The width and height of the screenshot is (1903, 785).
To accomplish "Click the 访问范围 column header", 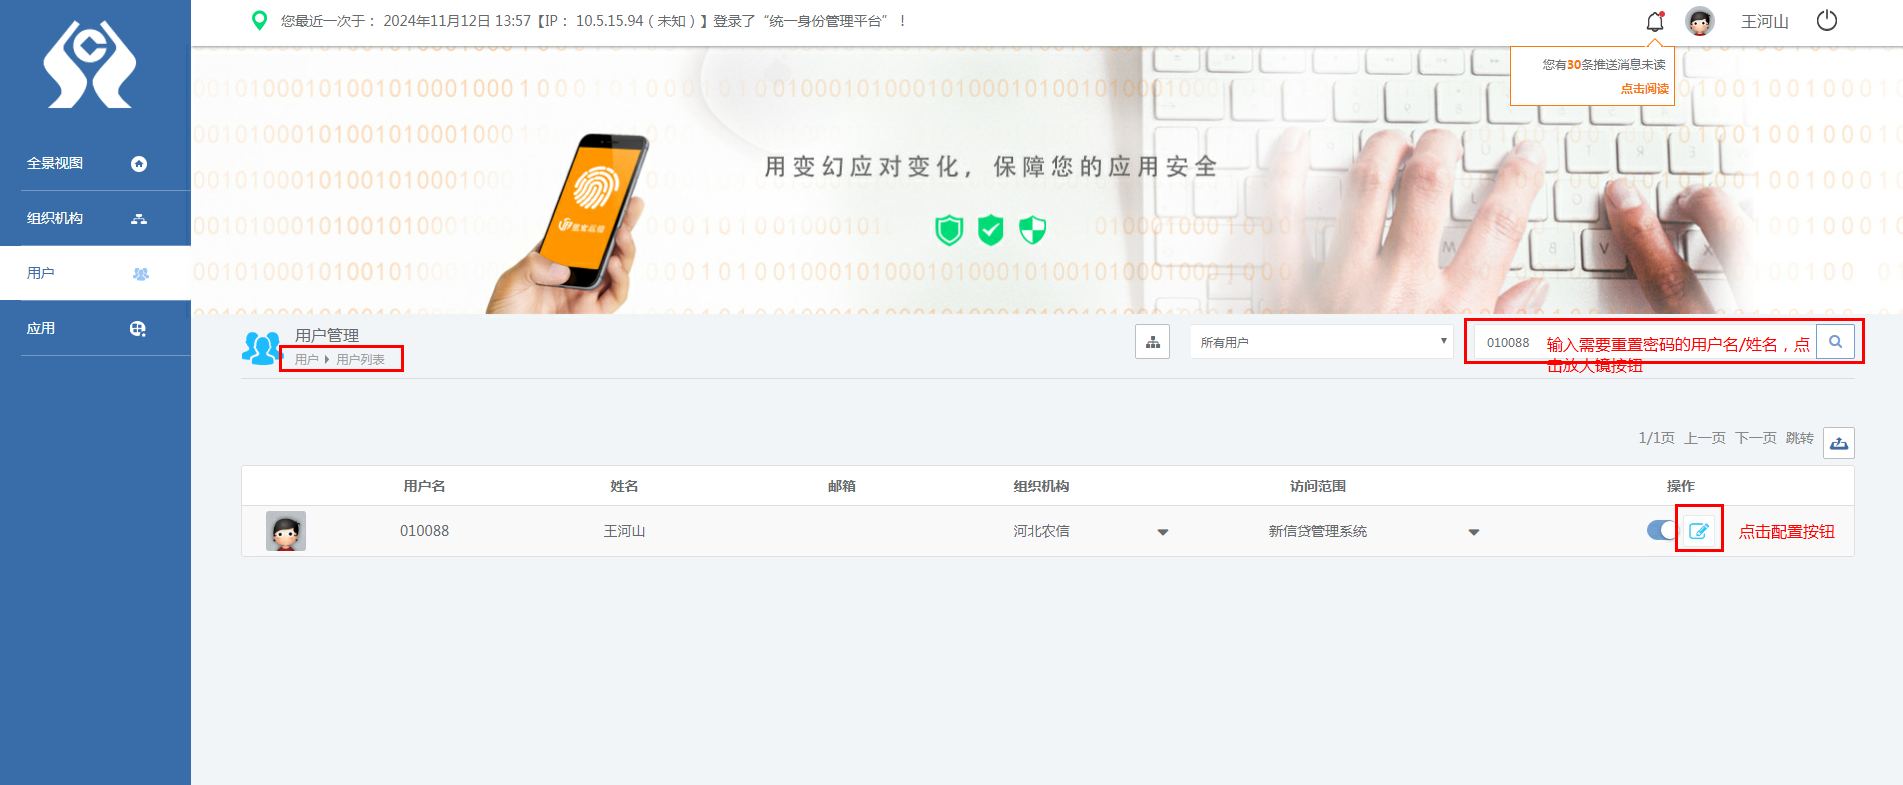I will coord(1317,486).
